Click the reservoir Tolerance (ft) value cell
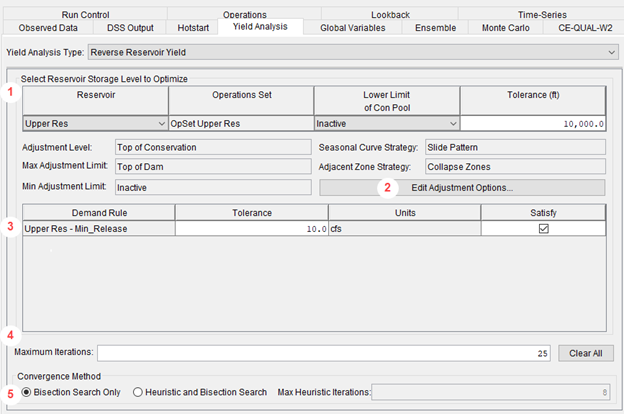Viewport: 624px width, 414px height. 533,123
